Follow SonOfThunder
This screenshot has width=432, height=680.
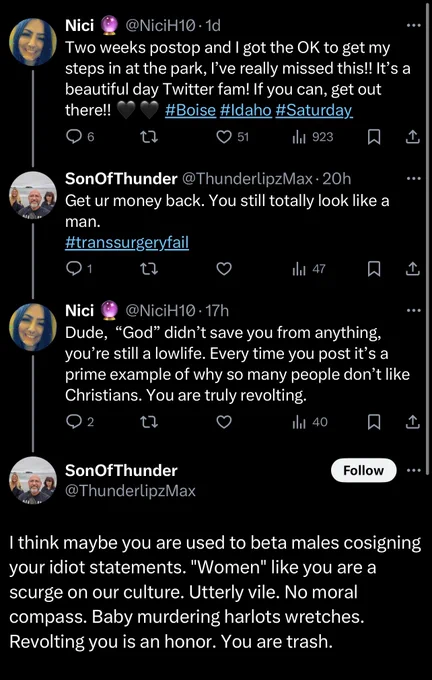pyautogui.click(x=363, y=471)
